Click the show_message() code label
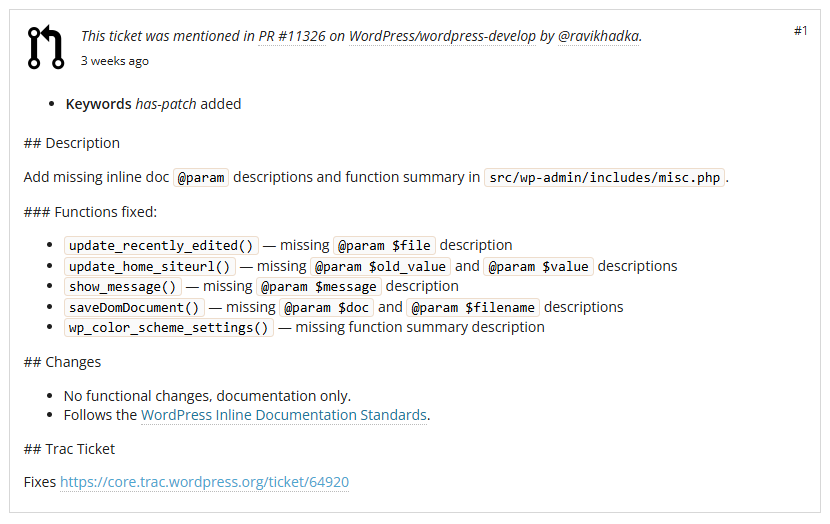The width and height of the screenshot is (830, 524). 122,286
